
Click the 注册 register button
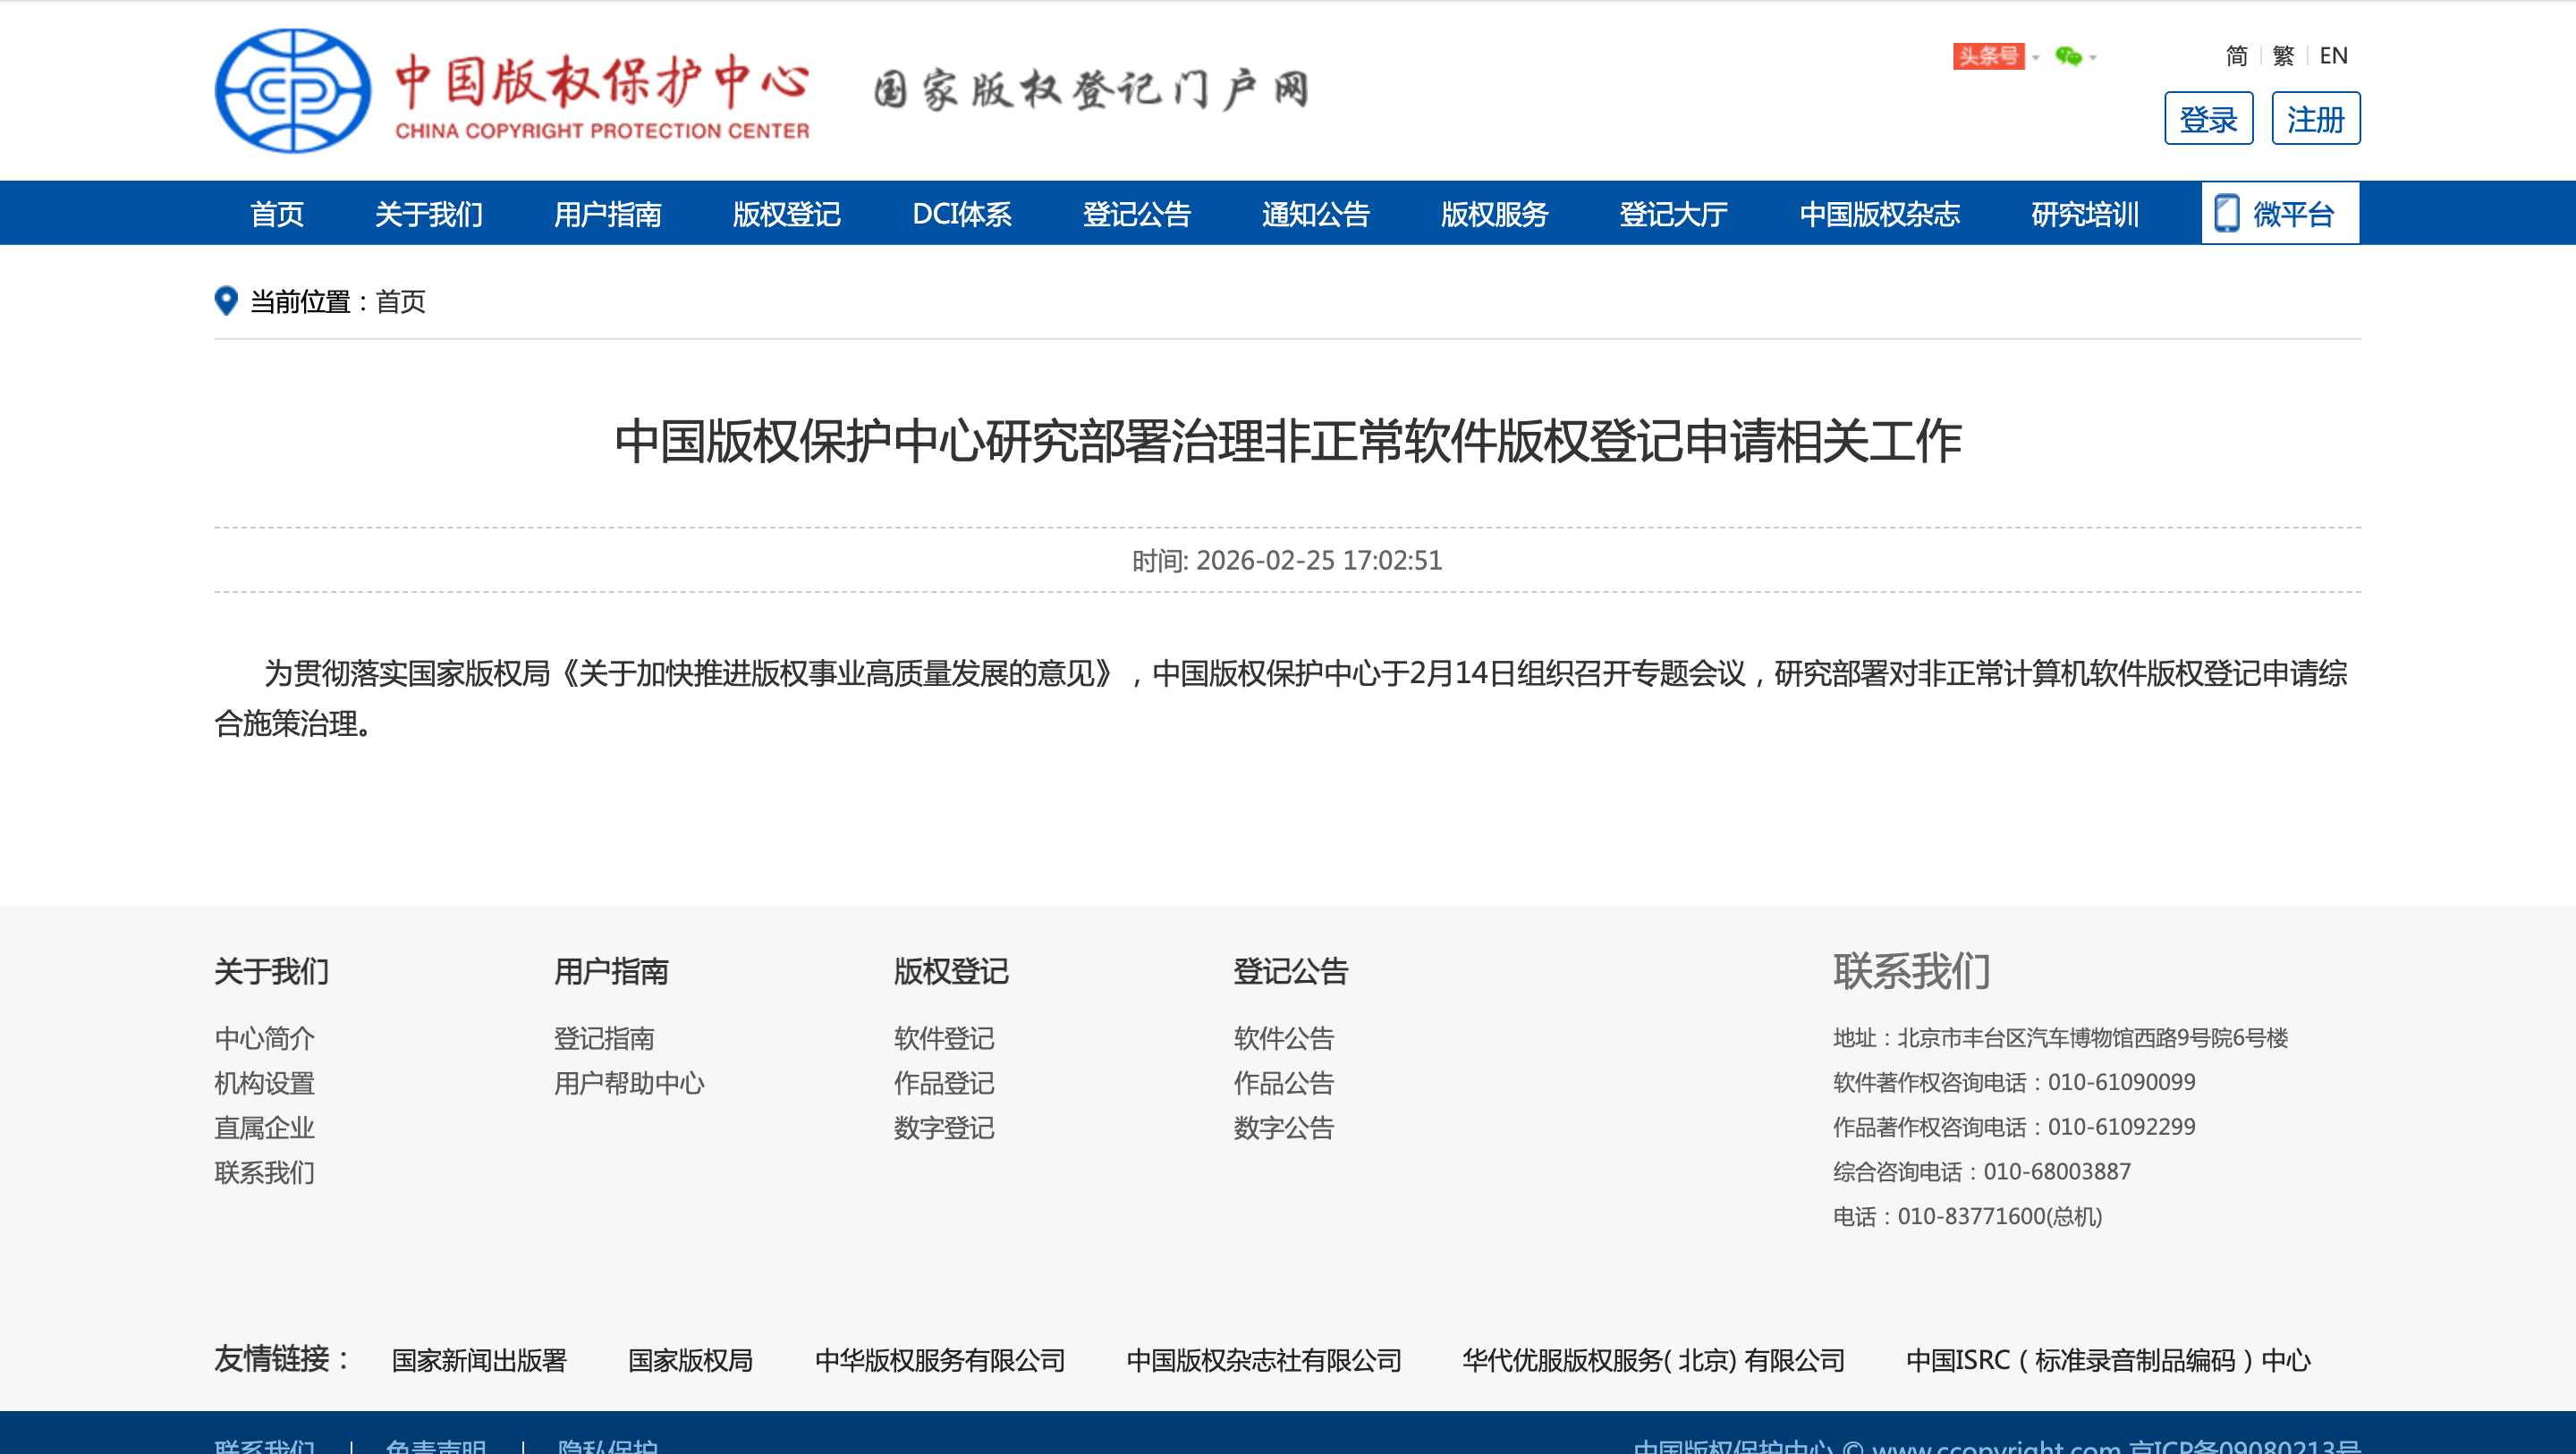click(2315, 119)
